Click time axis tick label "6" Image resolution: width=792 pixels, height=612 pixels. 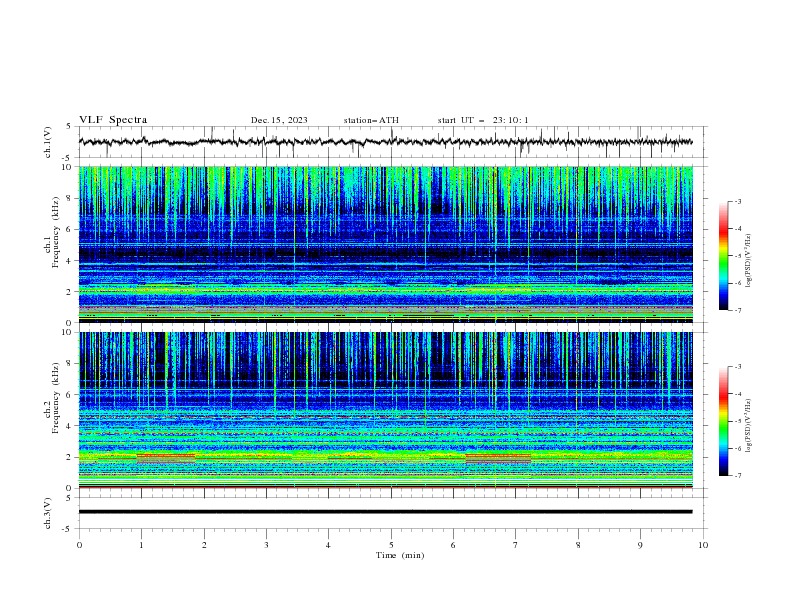453,545
